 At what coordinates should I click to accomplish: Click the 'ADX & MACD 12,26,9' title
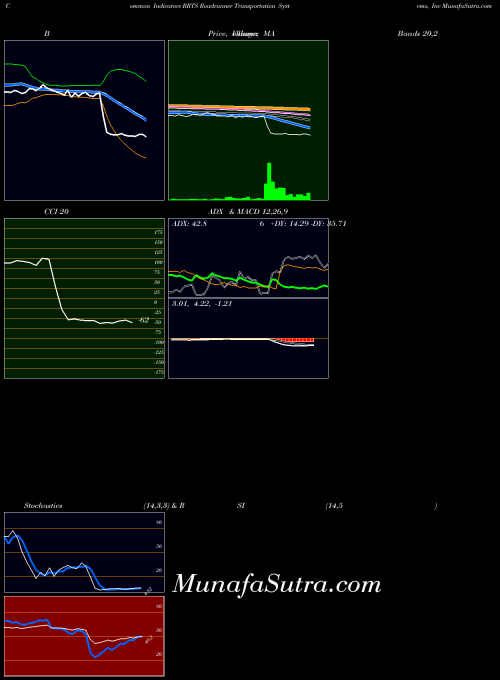pyautogui.click(x=248, y=212)
